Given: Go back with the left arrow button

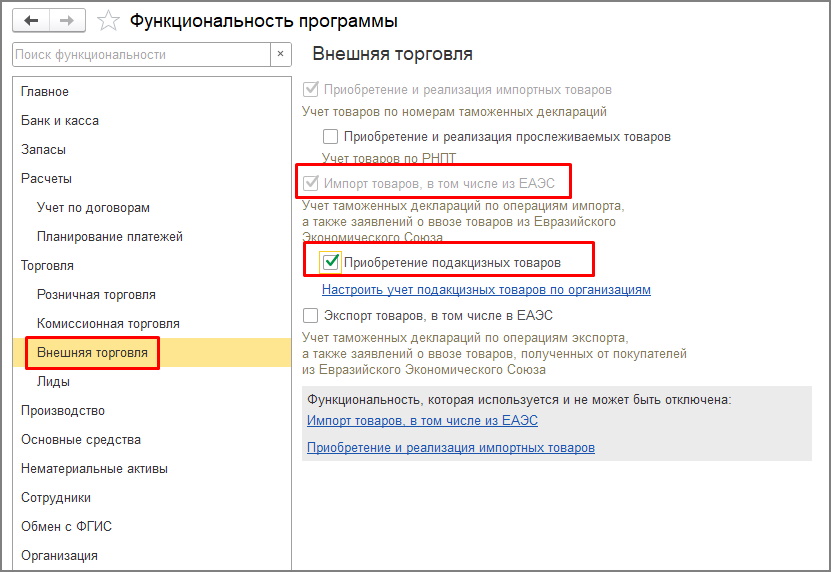Looking at the screenshot, I should 31,21.
